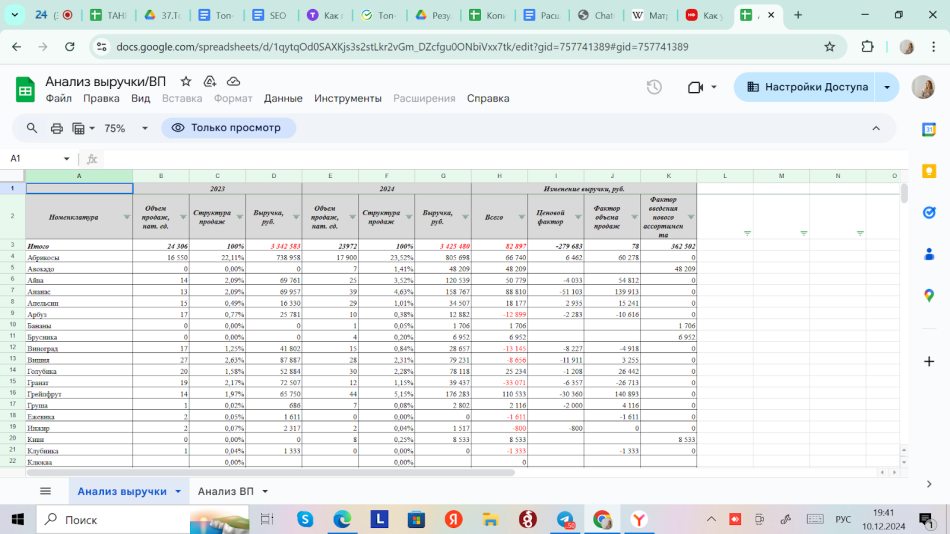Open version history clock icon
The width and height of the screenshot is (950, 534).
pos(654,87)
